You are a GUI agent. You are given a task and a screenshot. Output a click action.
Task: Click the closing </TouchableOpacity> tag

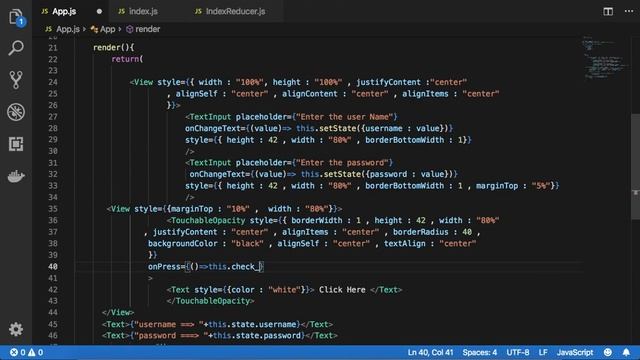211,301
